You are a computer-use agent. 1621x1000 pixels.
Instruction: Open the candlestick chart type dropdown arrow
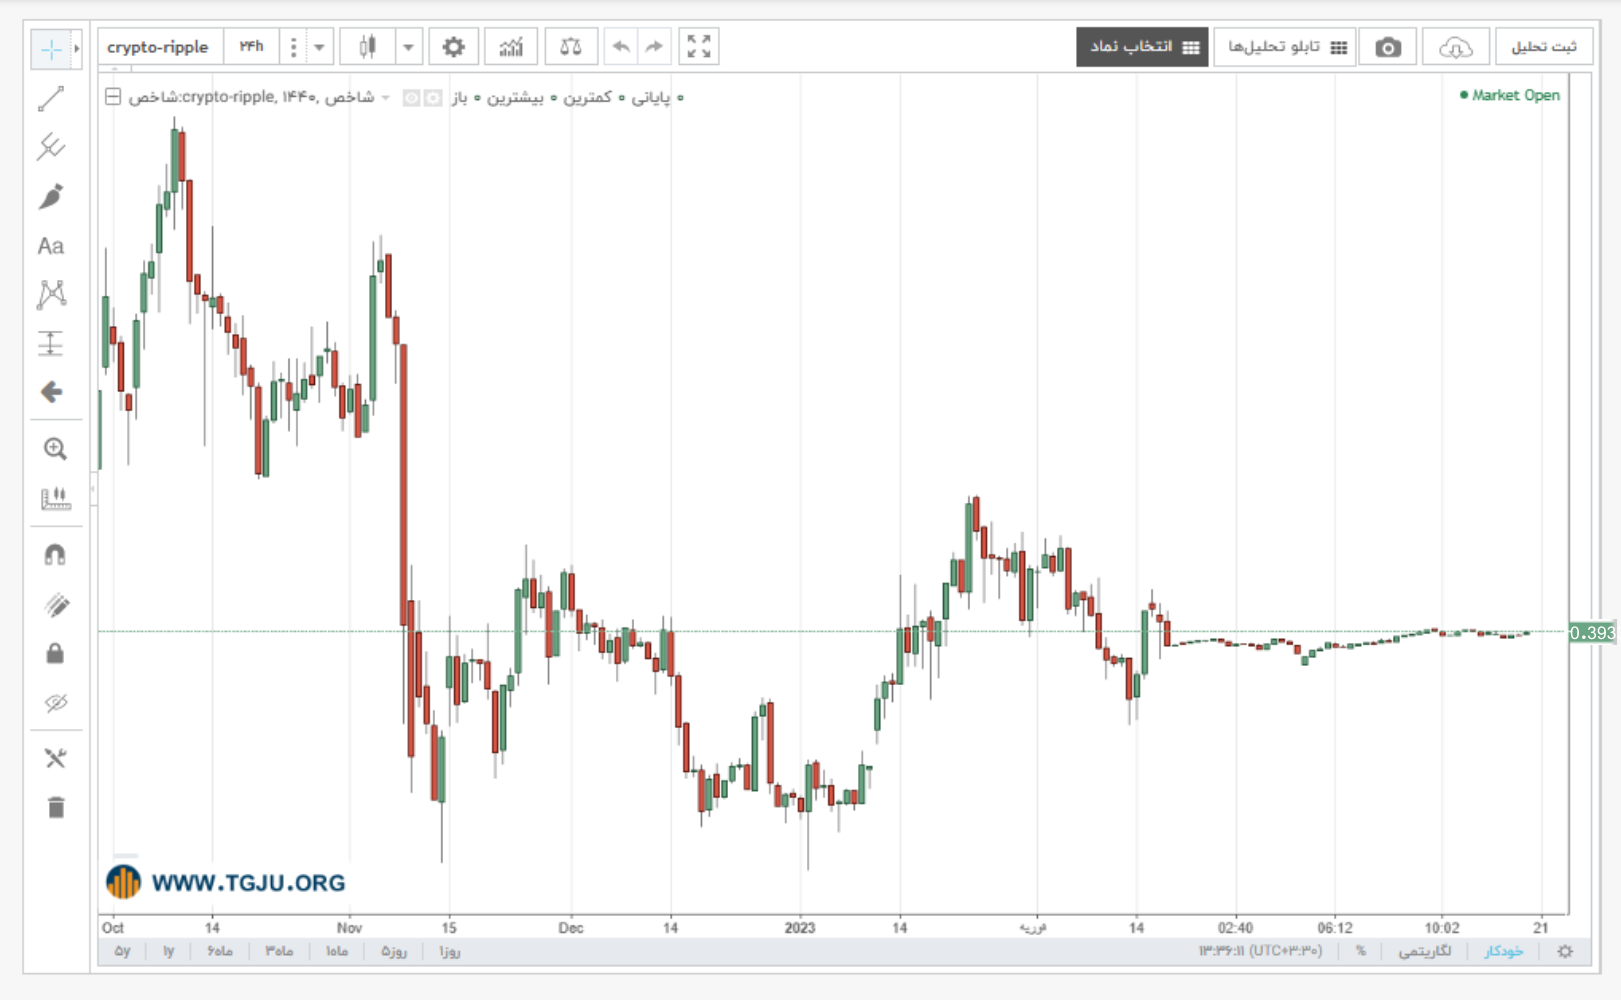408,47
